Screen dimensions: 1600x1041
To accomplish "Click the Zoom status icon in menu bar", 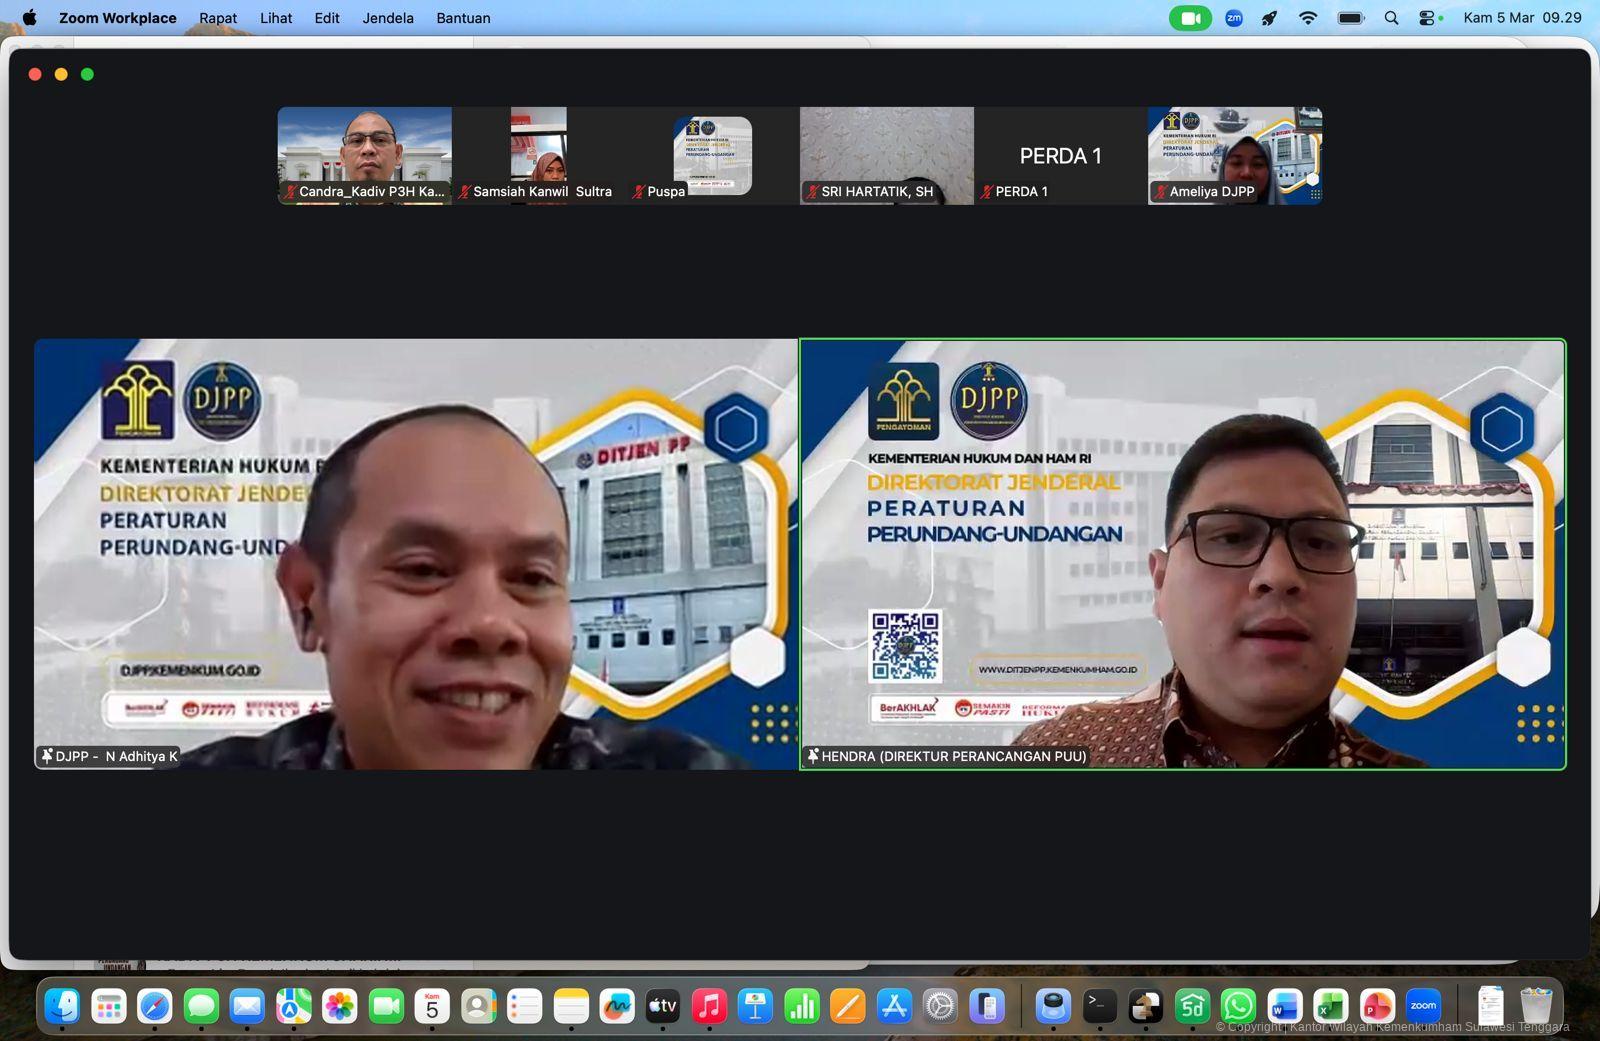I will (1234, 18).
